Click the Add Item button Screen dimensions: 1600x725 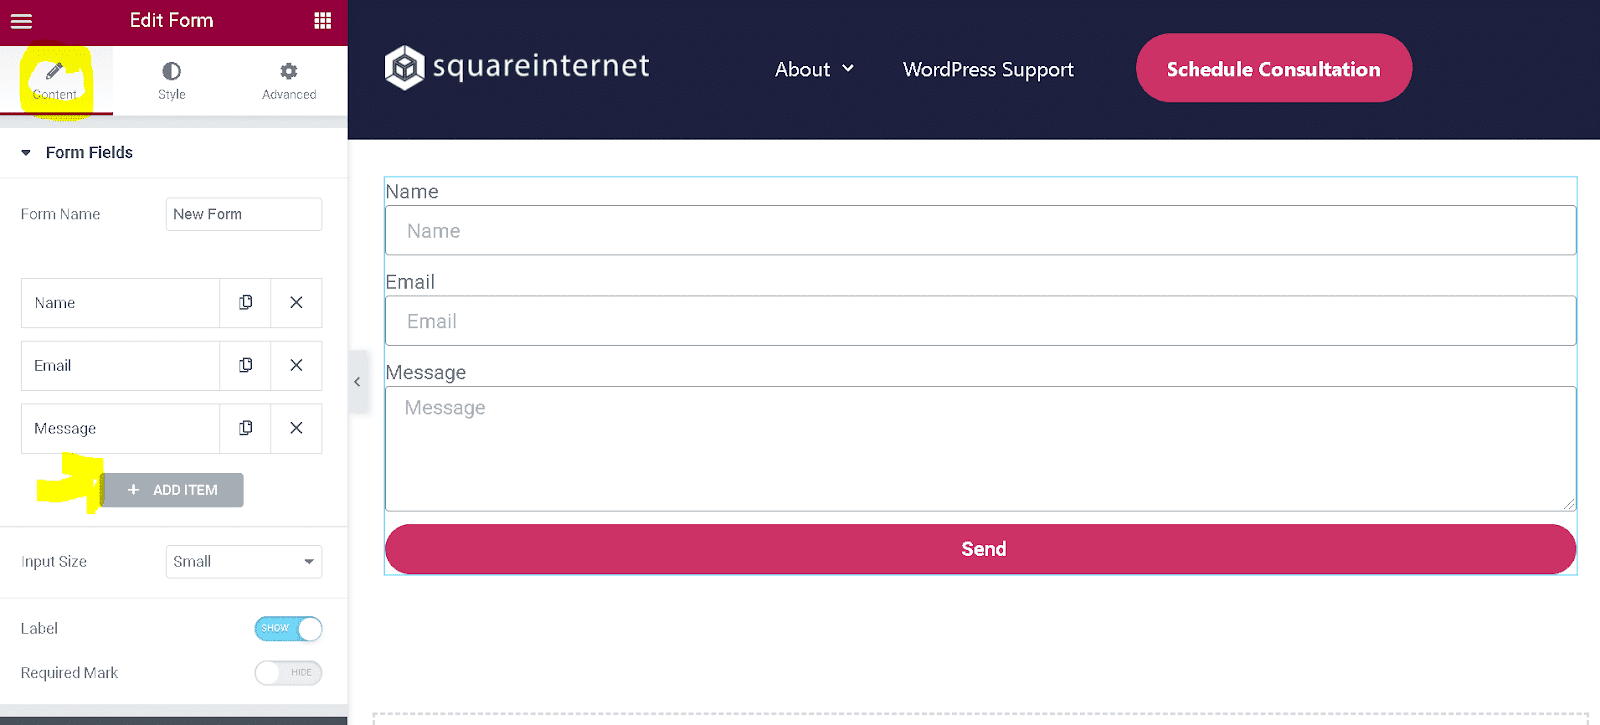coord(172,490)
